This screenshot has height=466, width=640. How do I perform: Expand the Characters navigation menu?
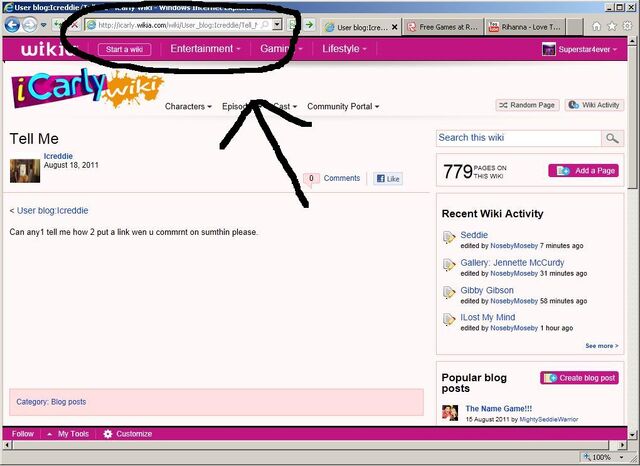coord(188,107)
